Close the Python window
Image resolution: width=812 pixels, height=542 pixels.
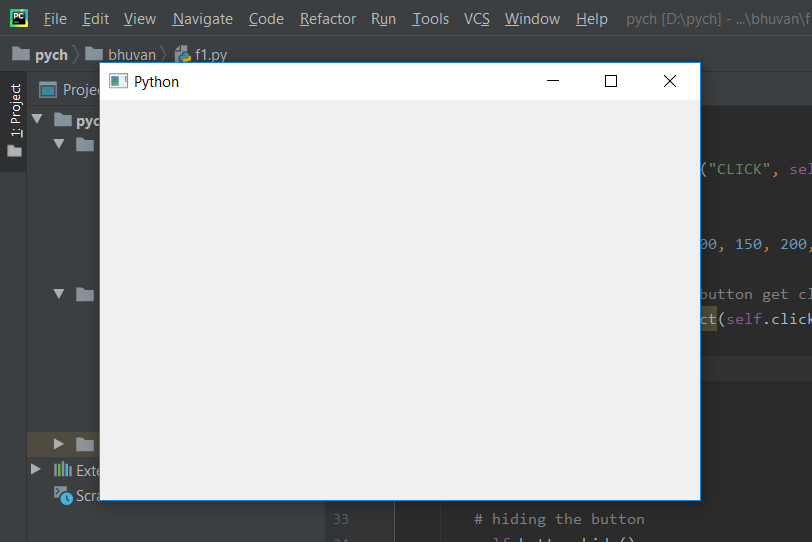pos(670,81)
